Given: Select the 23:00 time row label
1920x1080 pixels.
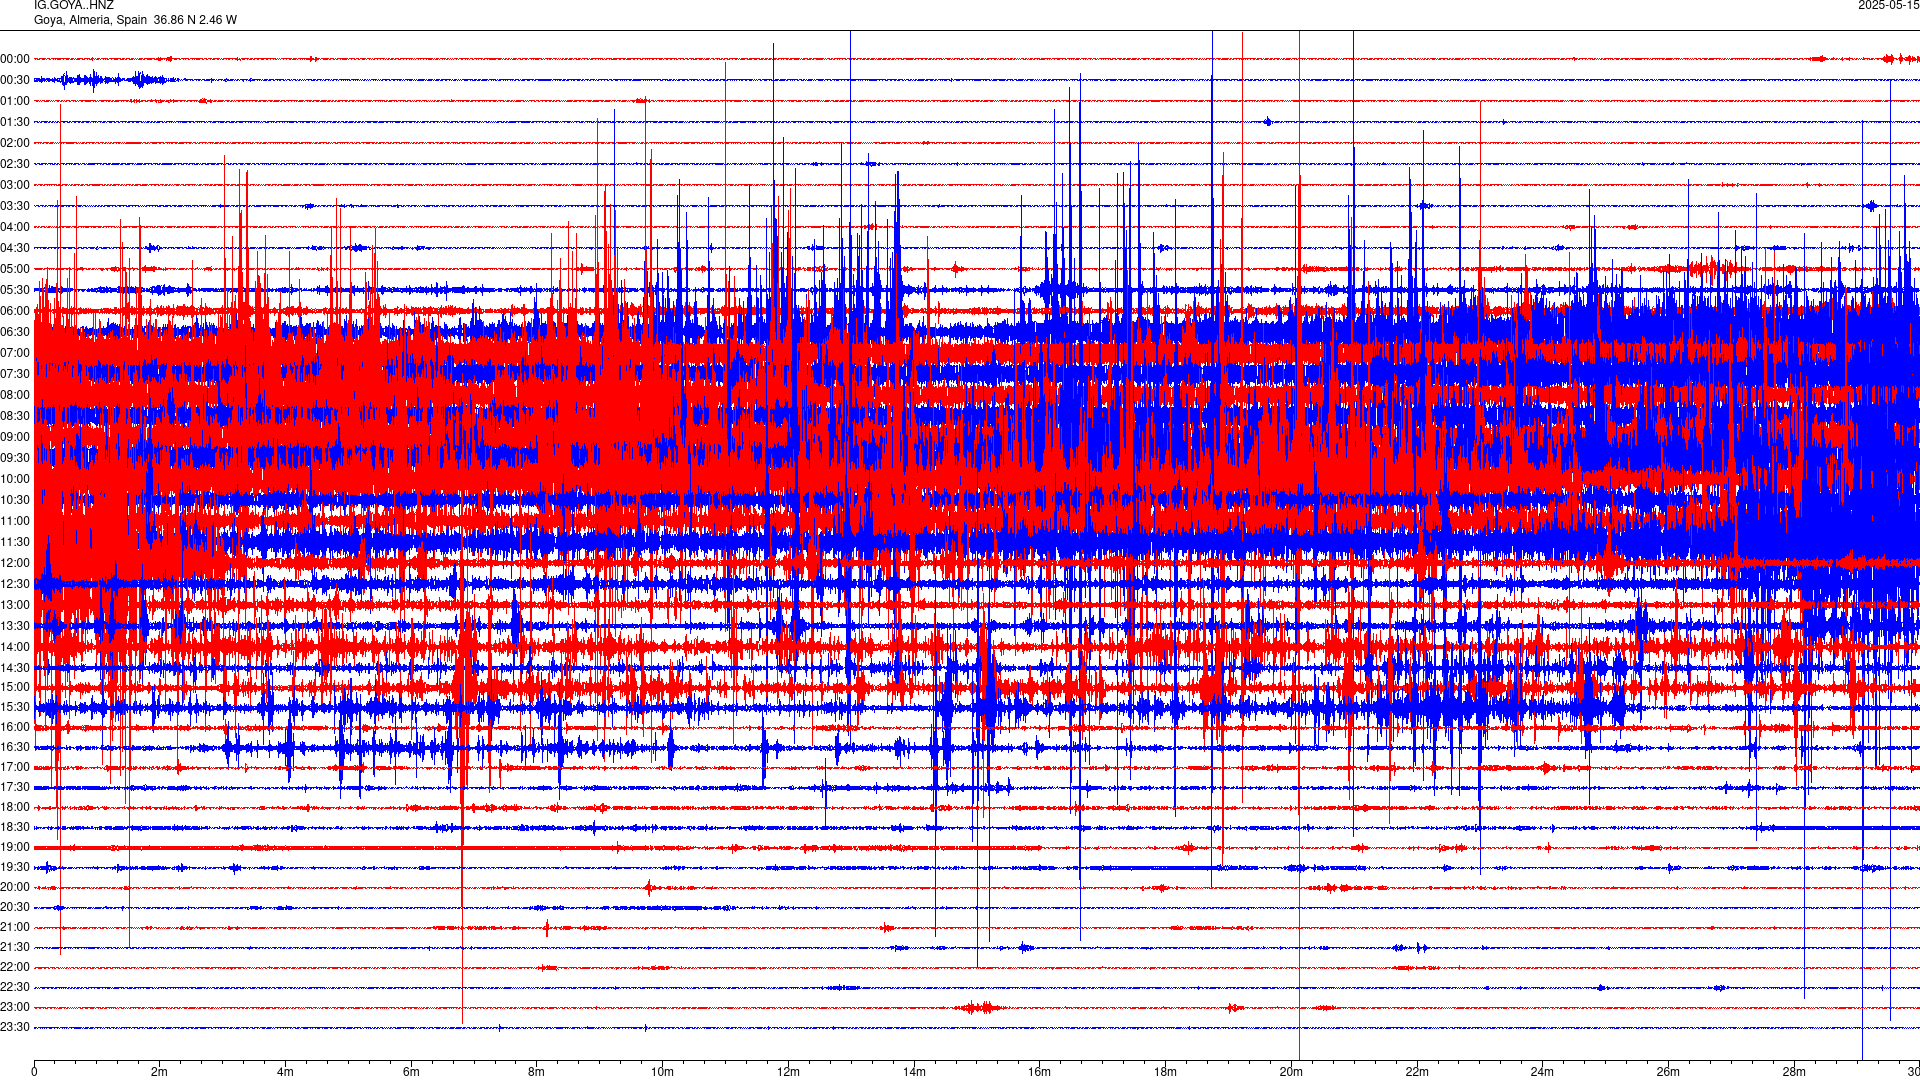Looking at the screenshot, I should (x=15, y=1007).
